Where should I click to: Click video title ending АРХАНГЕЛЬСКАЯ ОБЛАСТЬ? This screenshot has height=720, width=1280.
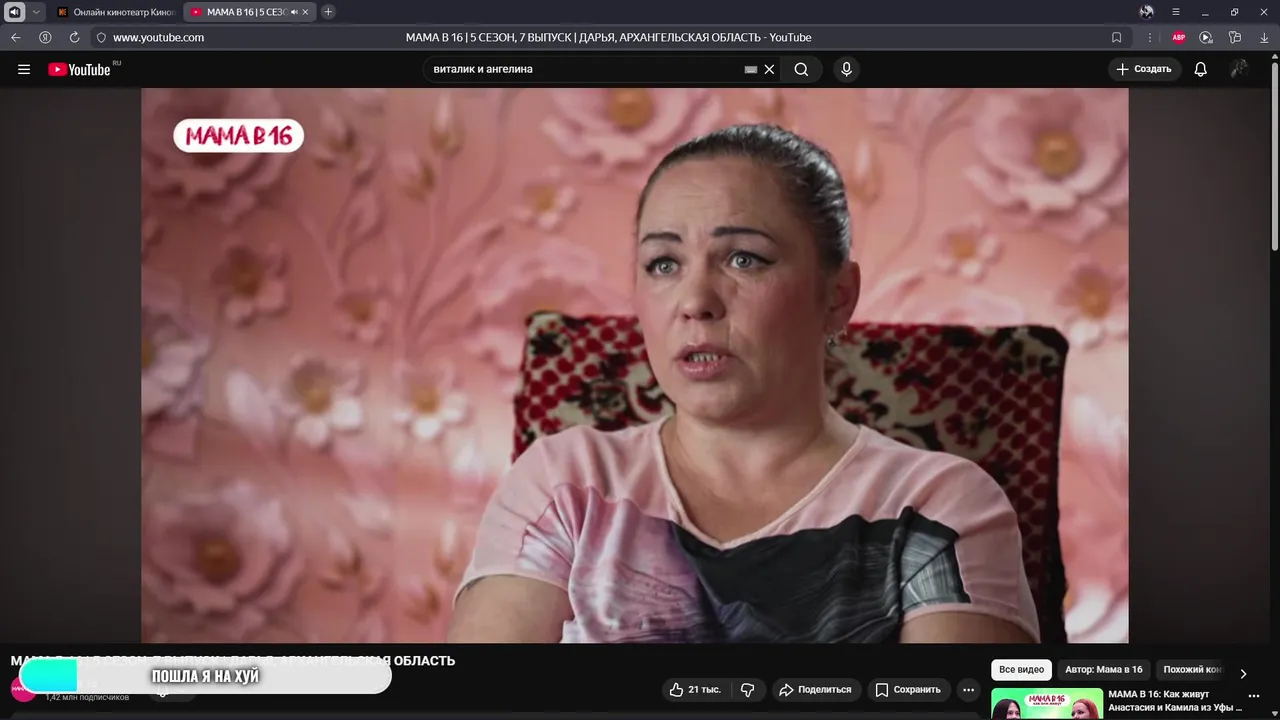tap(232, 661)
